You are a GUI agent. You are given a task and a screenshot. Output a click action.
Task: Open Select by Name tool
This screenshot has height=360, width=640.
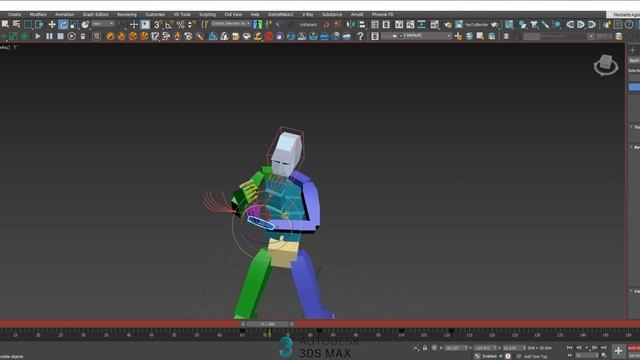click(16, 24)
